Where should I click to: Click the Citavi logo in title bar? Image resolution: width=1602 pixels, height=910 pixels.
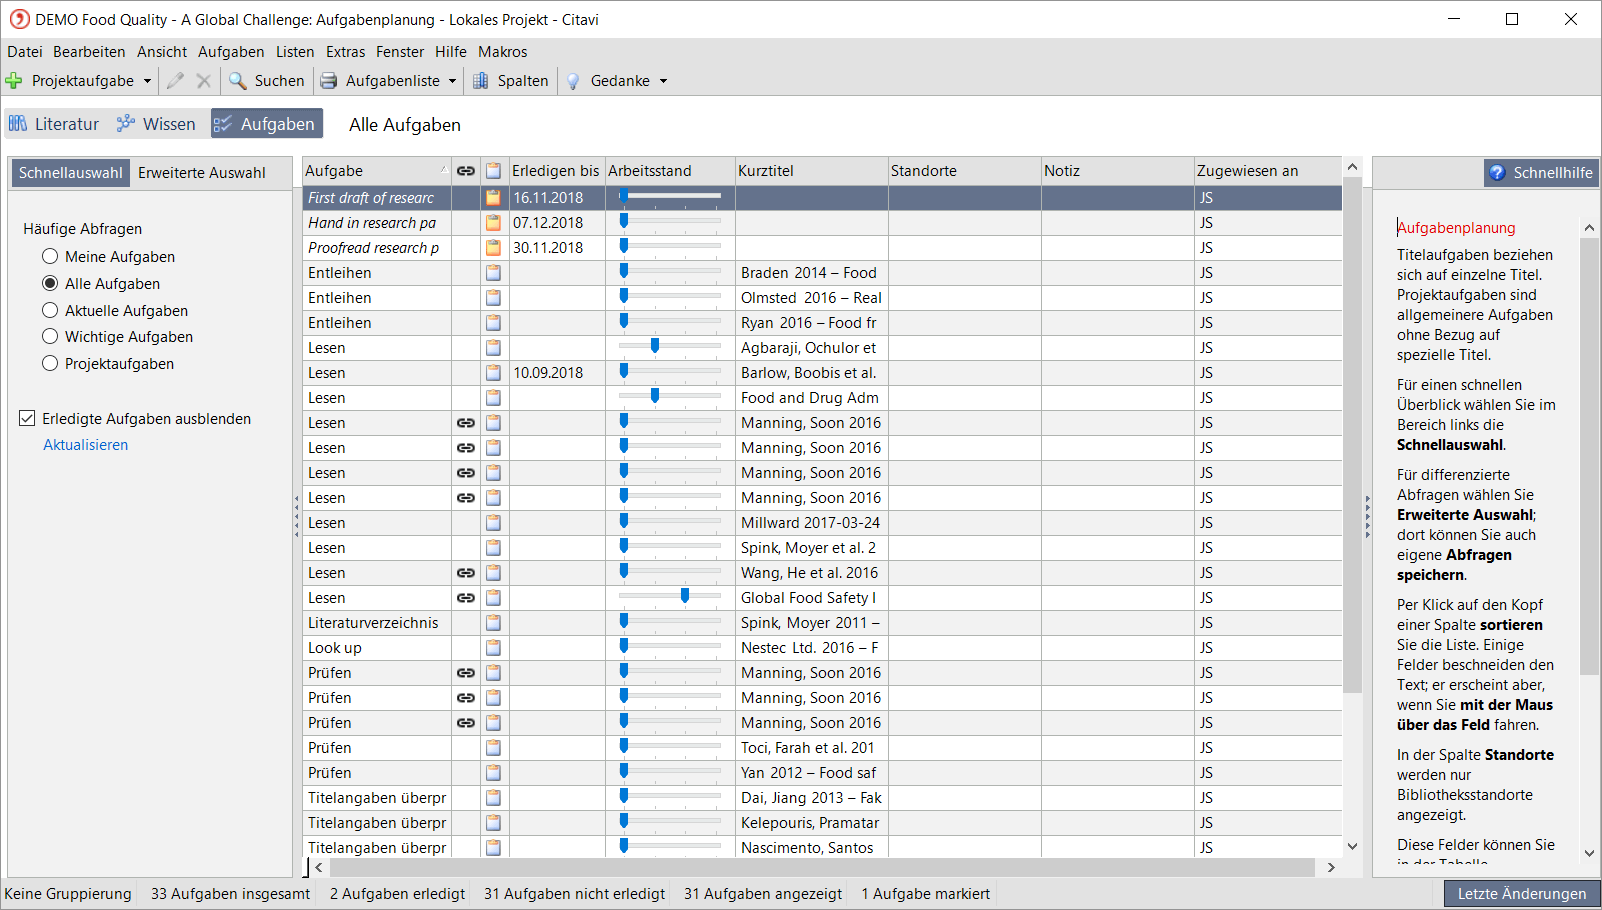tap(19, 19)
